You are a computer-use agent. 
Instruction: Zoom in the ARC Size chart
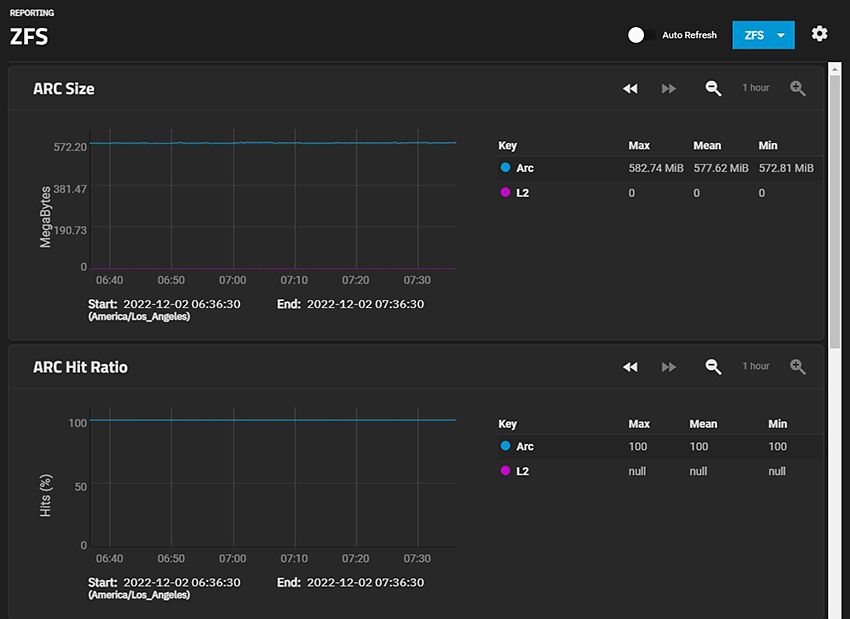point(797,89)
